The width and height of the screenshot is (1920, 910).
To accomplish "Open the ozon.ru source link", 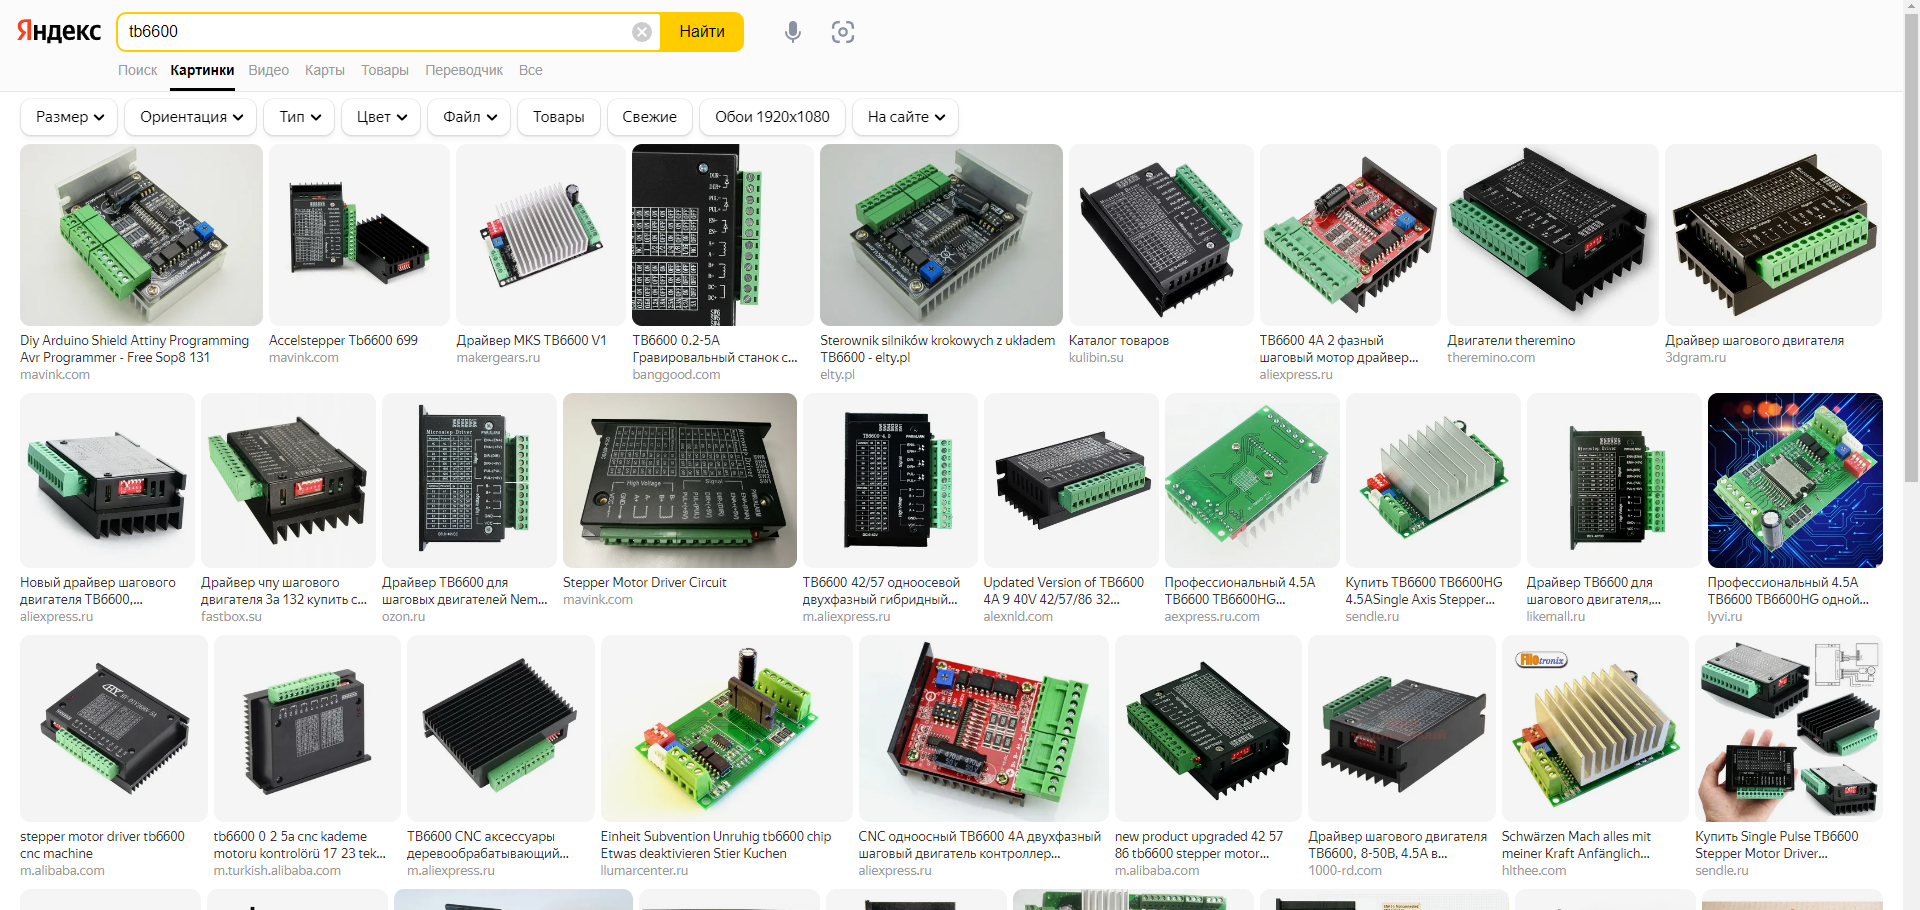I will 403,616.
